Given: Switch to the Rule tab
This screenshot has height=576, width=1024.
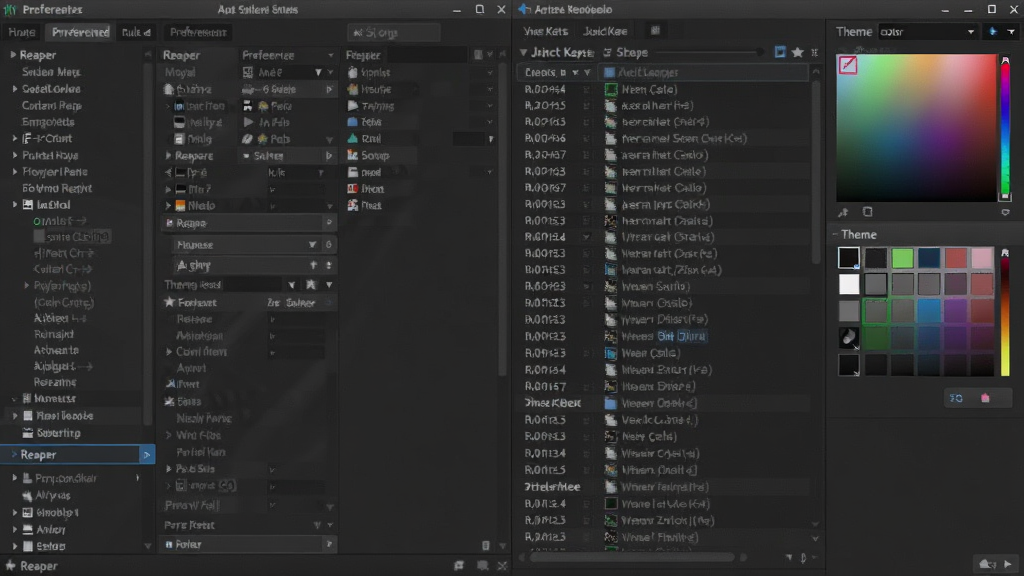Looking at the screenshot, I should [x=136, y=32].
